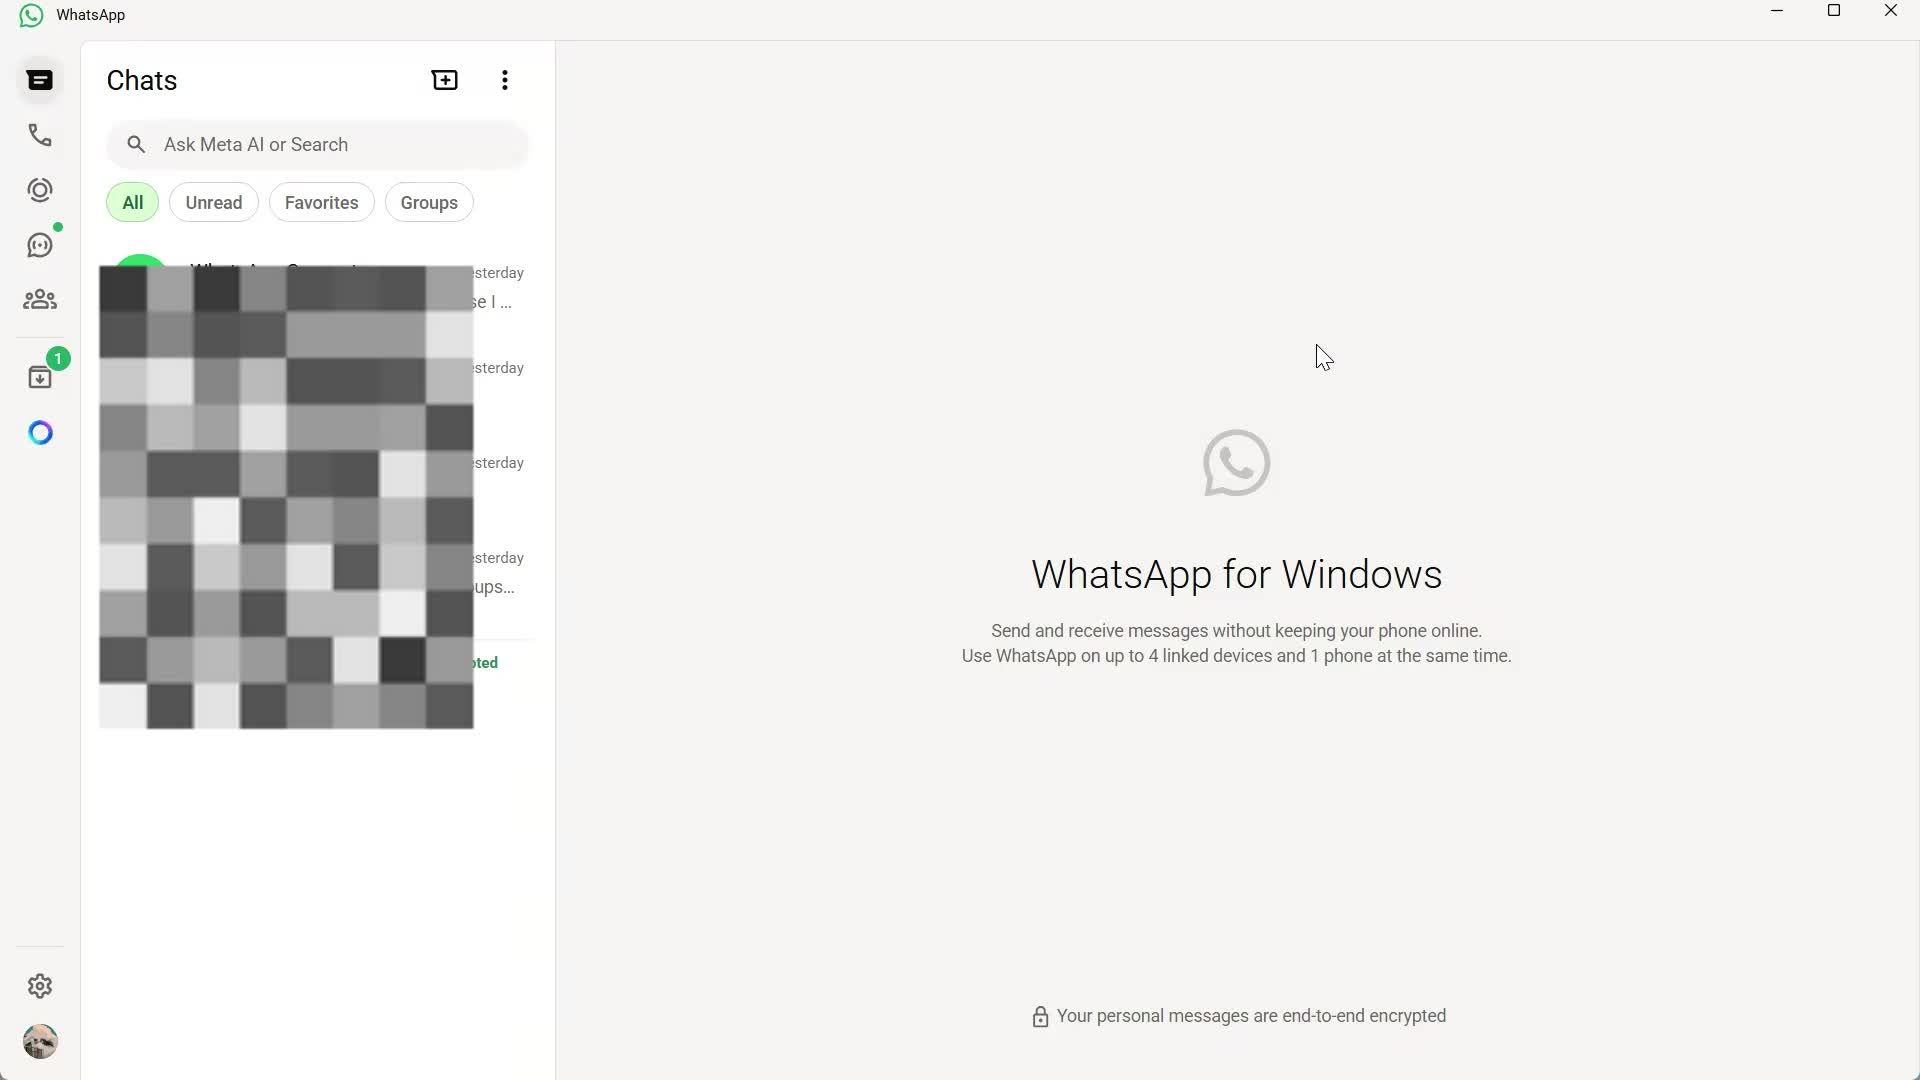The width and height of the screenshot is (1920, 1080).
Task: Click the search magnifier icon
Action: pyautogui.click(x=136, y=144)
